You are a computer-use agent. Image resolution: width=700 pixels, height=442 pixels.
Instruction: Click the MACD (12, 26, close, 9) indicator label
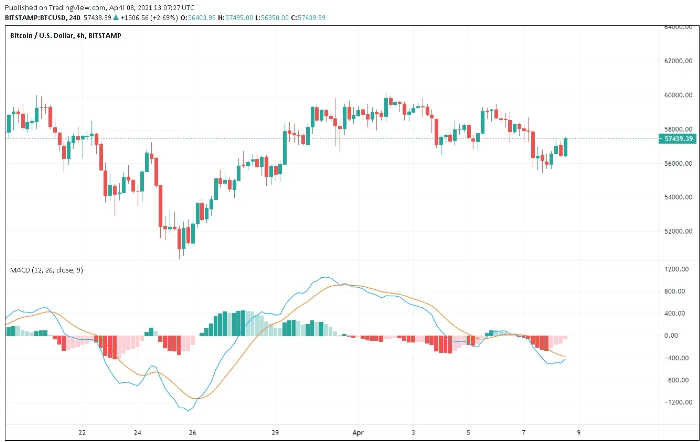tap(46, 270)
